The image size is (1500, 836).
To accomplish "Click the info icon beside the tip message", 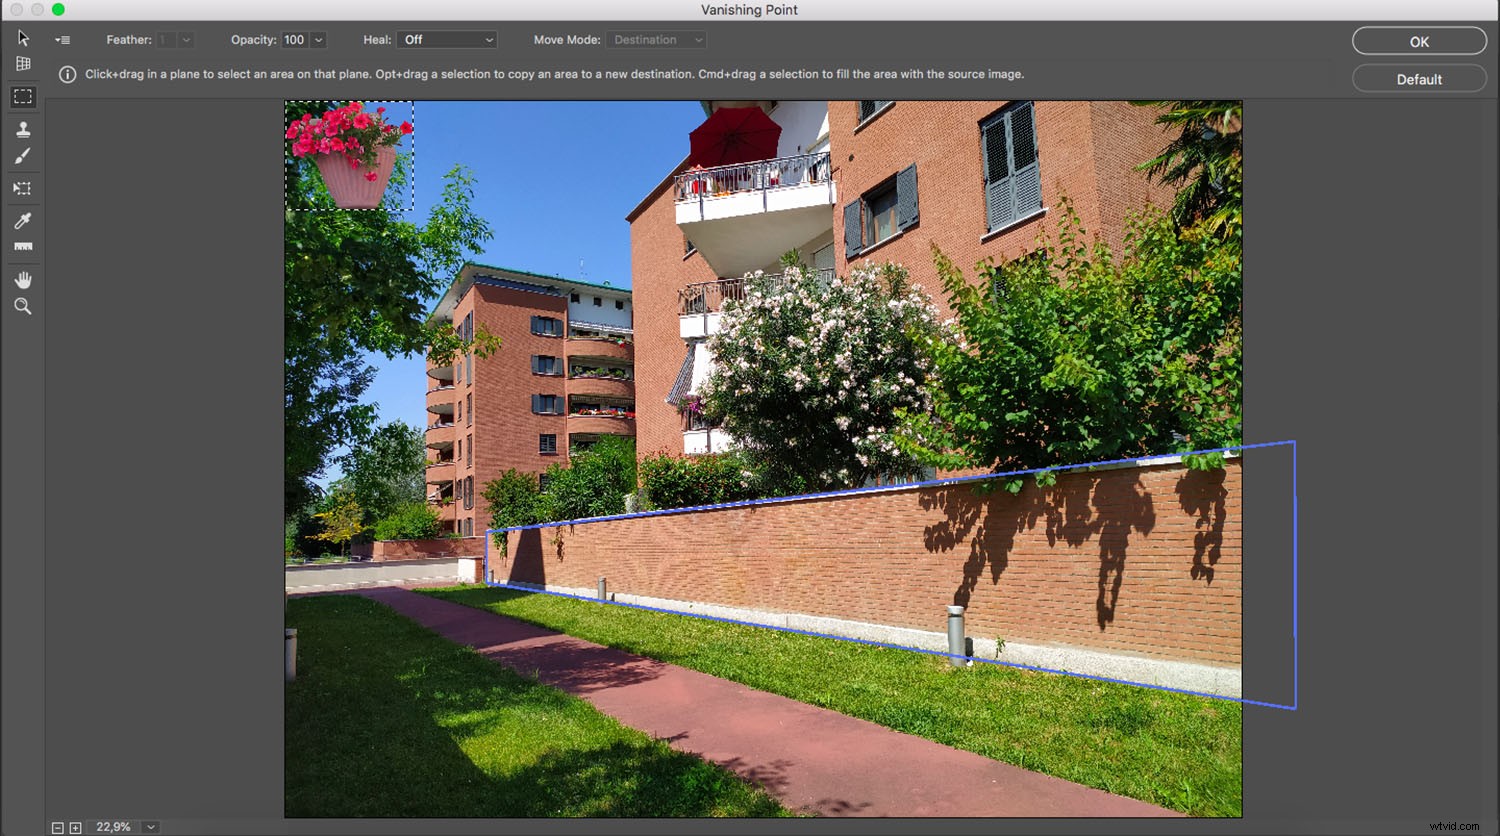I will point(66,73).
